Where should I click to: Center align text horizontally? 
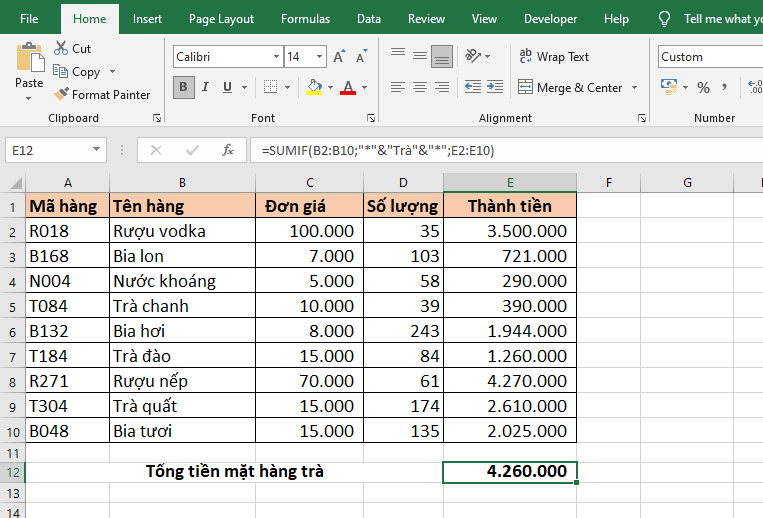[x=419, y=88]
